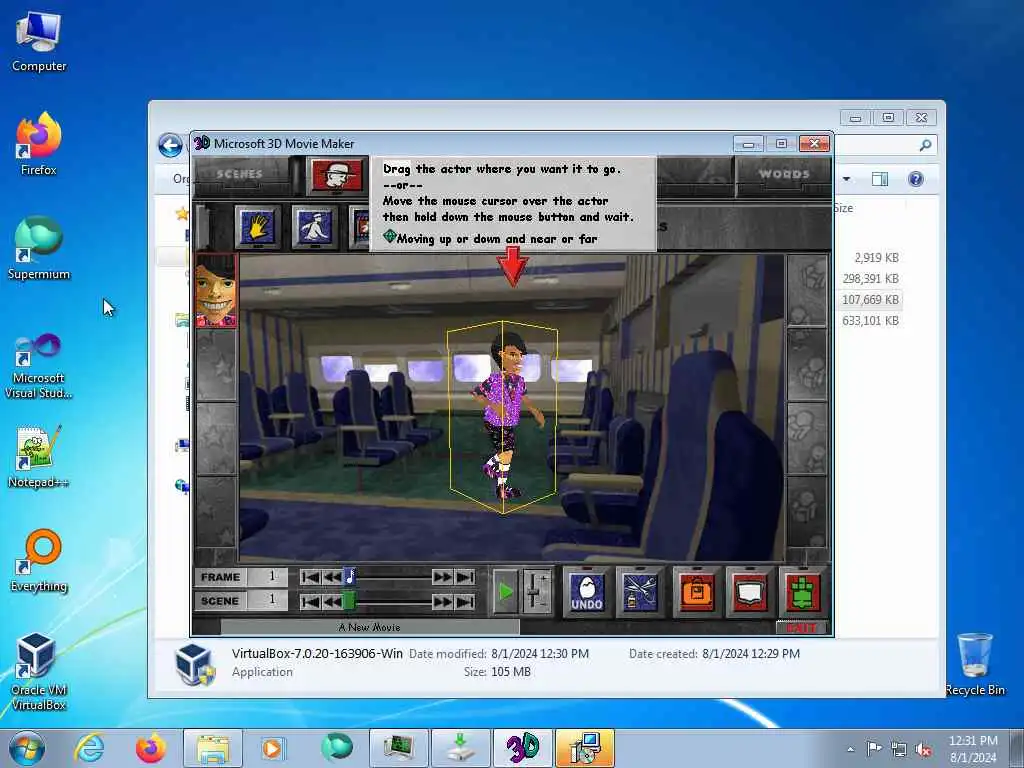
Task: Click the 633,101 KB size cell
Action: pyautogui.click(x=870, y=321)
